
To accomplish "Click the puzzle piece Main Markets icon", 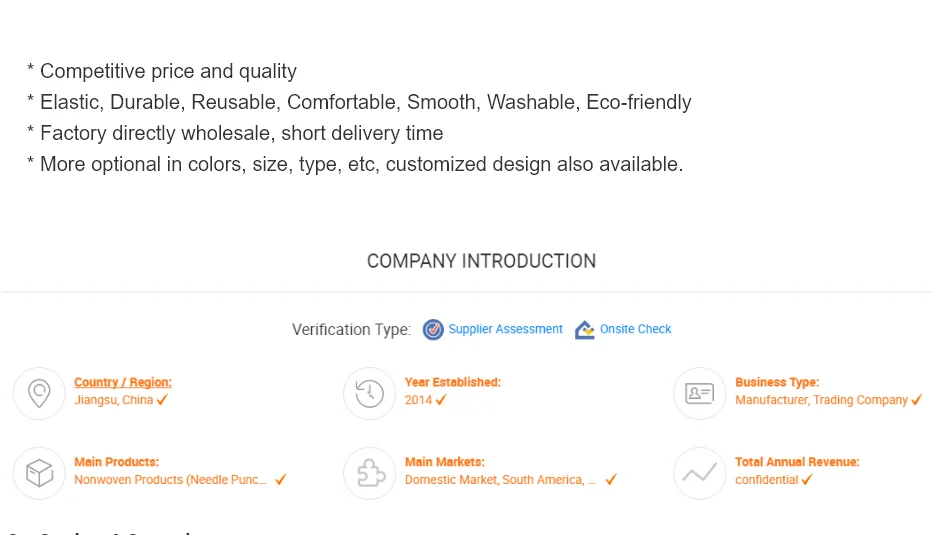I will (371, 473).
